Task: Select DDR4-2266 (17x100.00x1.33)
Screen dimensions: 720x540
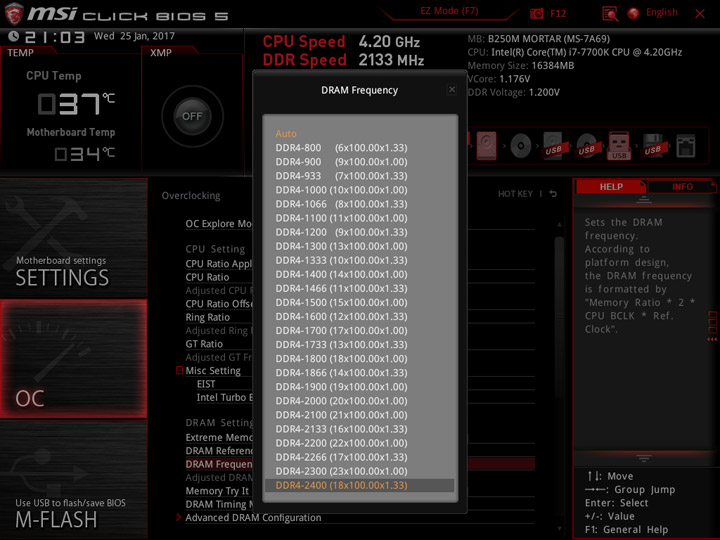Action: coord(341,457)
